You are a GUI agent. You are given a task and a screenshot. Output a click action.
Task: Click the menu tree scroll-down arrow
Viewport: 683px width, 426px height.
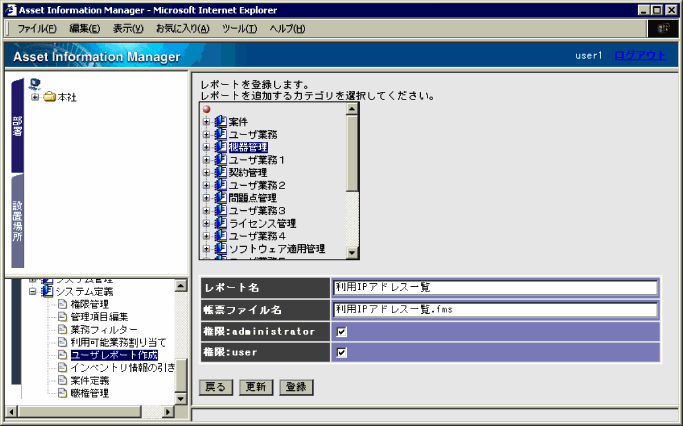pyautogui.click(x=181, y=398)
